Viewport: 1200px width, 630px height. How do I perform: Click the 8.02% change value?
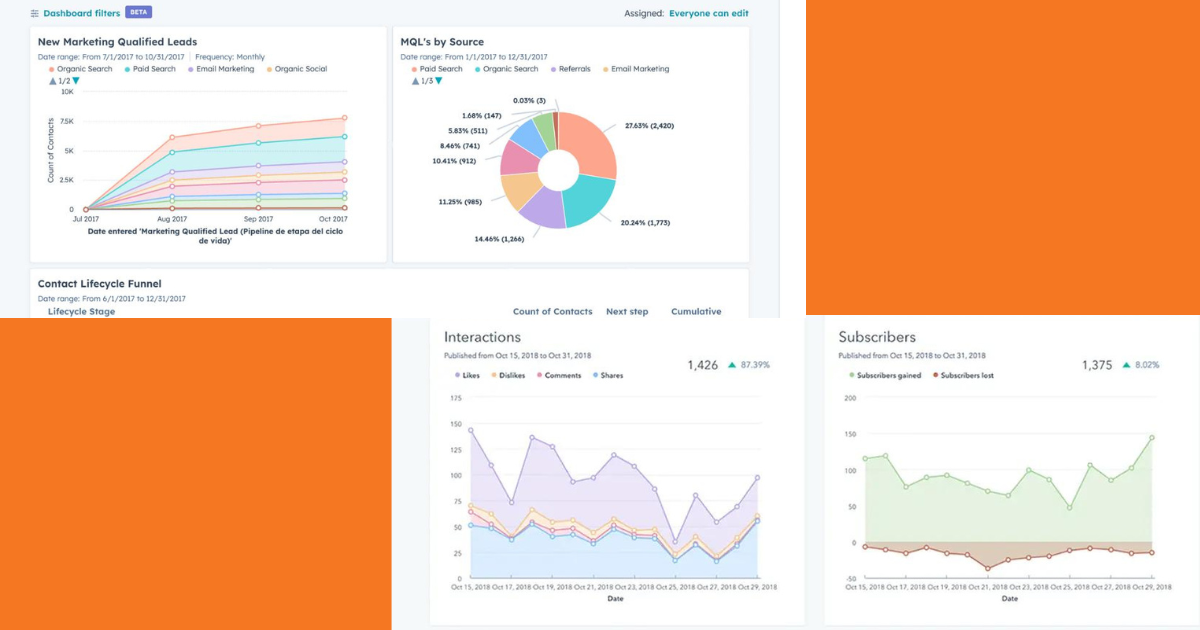[1147, 365]
